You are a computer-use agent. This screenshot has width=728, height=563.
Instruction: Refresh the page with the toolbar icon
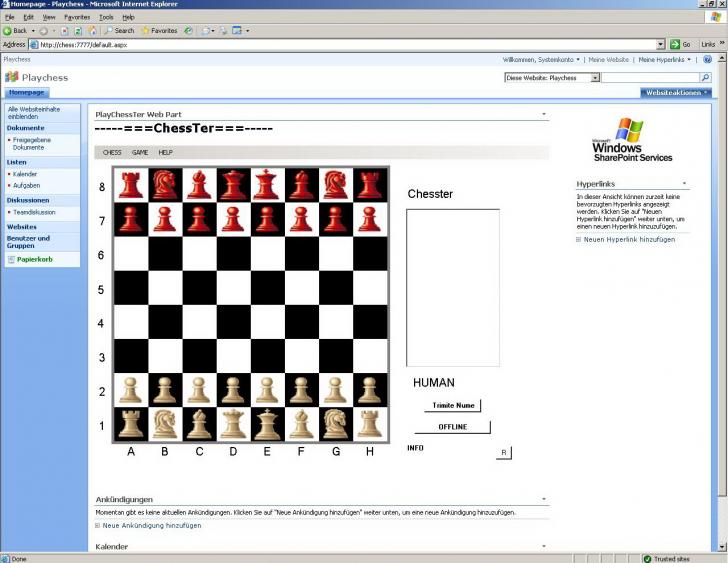coord(78,31)
